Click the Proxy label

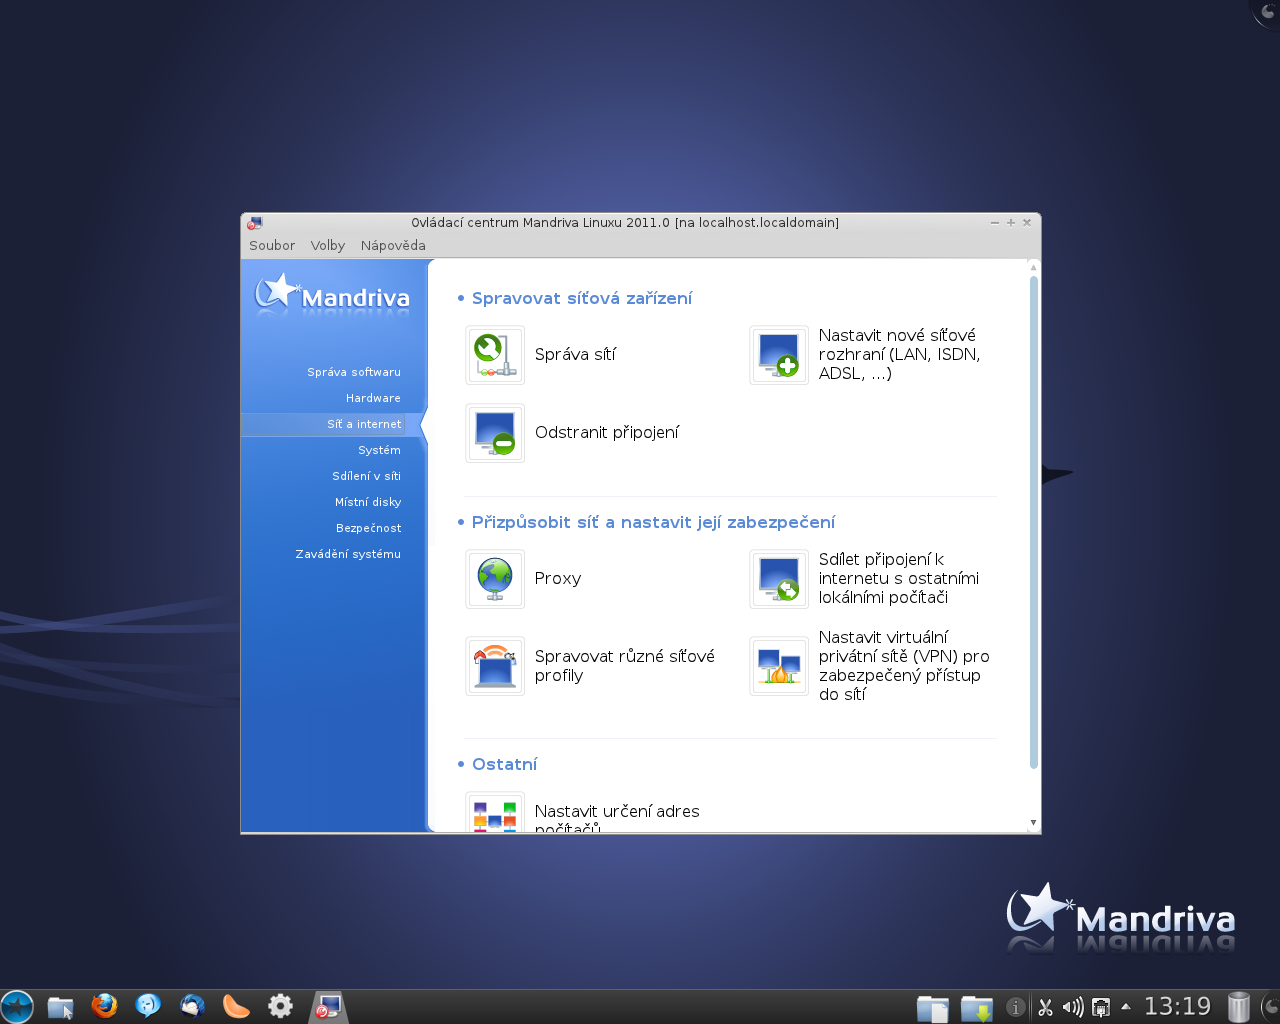pos(558,579)
